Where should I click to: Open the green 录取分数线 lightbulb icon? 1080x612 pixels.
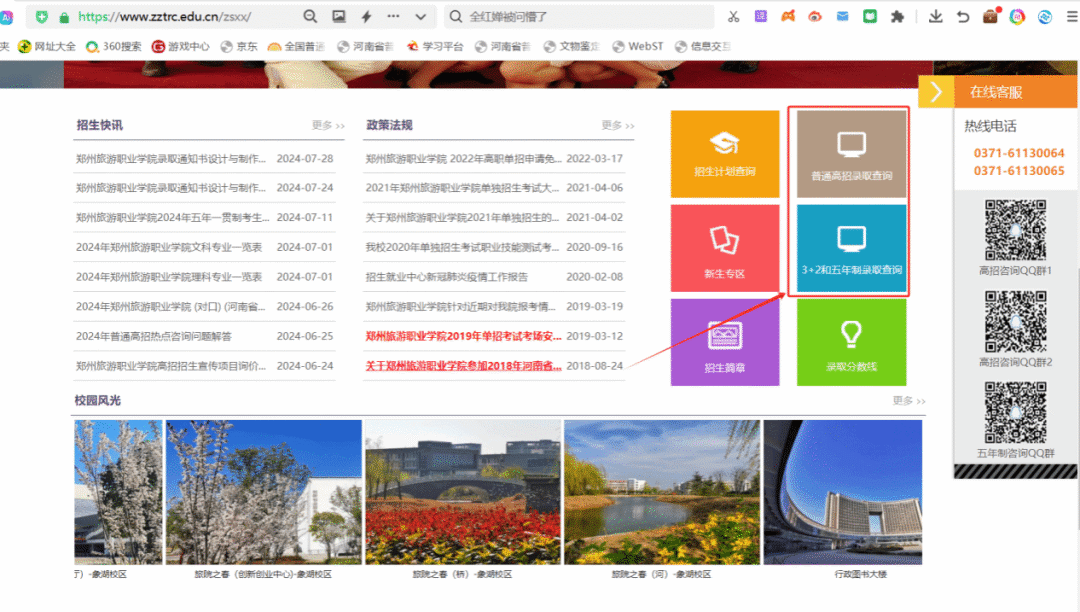pyautogui.click(x=850, y=341)
